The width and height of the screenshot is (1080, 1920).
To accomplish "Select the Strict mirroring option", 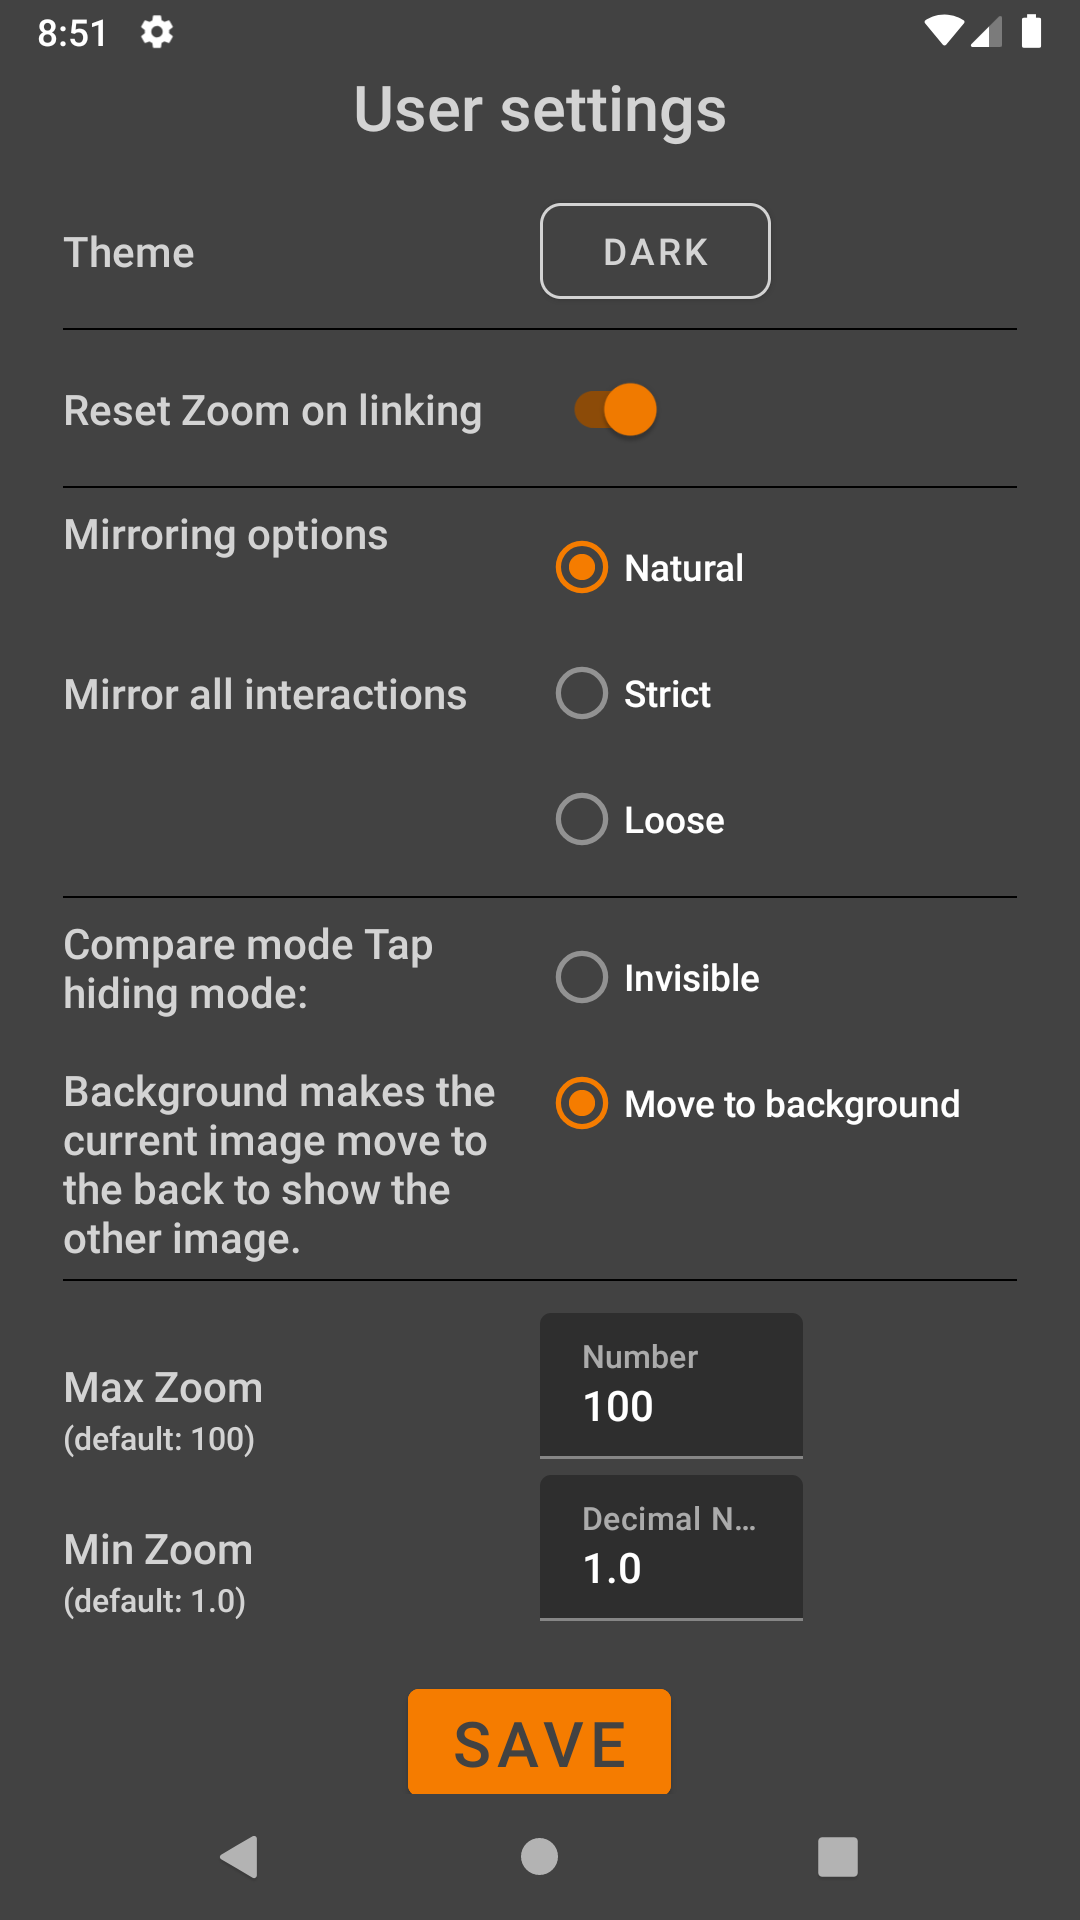I will click(582, 694).
